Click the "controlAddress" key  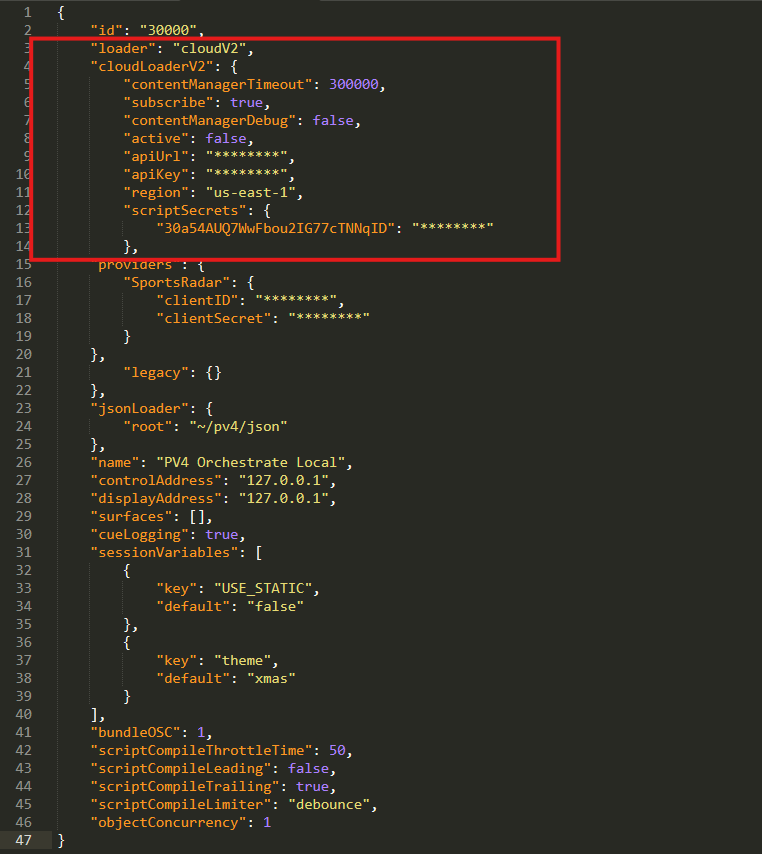click(x=156, y=480)
